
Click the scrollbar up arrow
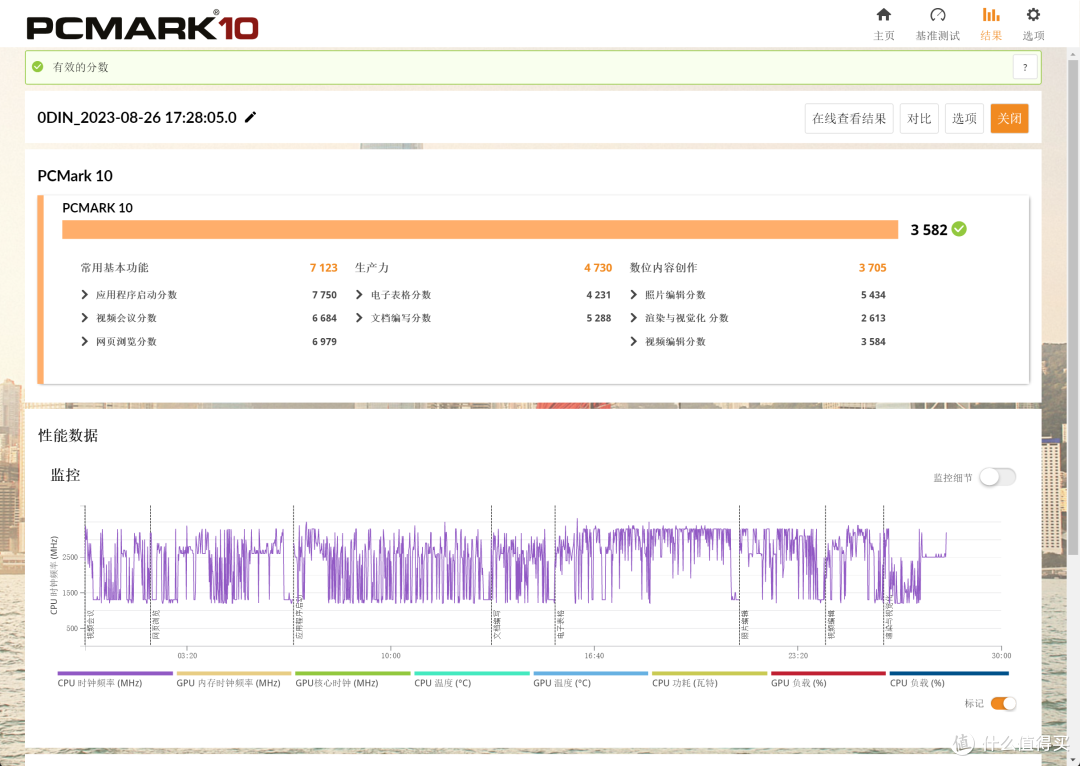[1073, 53]
